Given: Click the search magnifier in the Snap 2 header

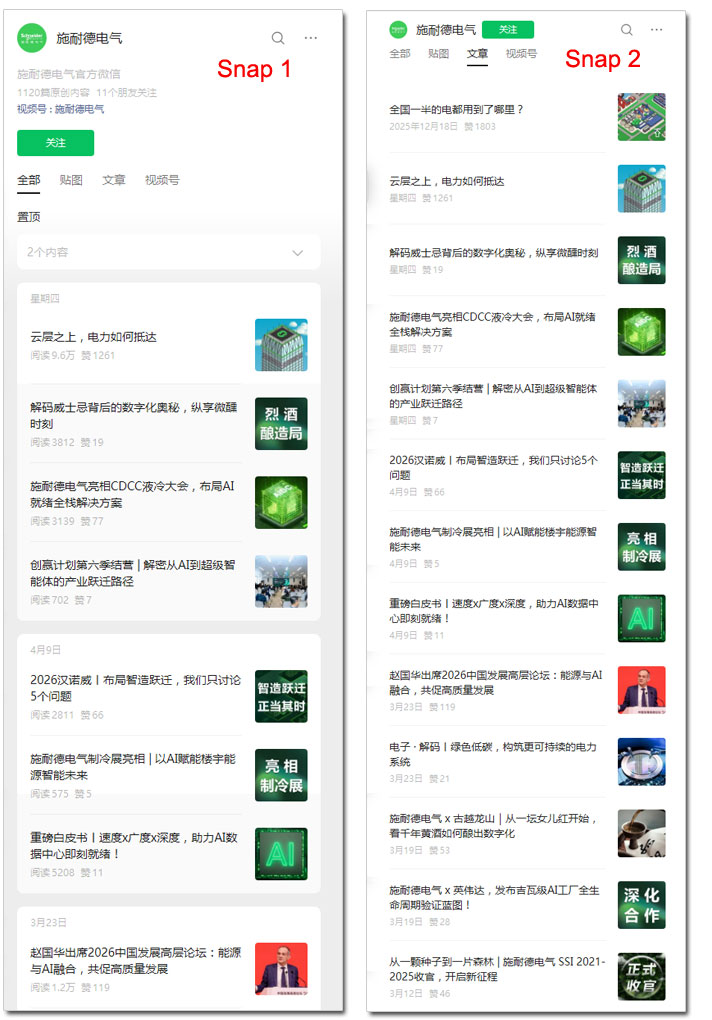Looking at the screenshot, I should [627, 30].
